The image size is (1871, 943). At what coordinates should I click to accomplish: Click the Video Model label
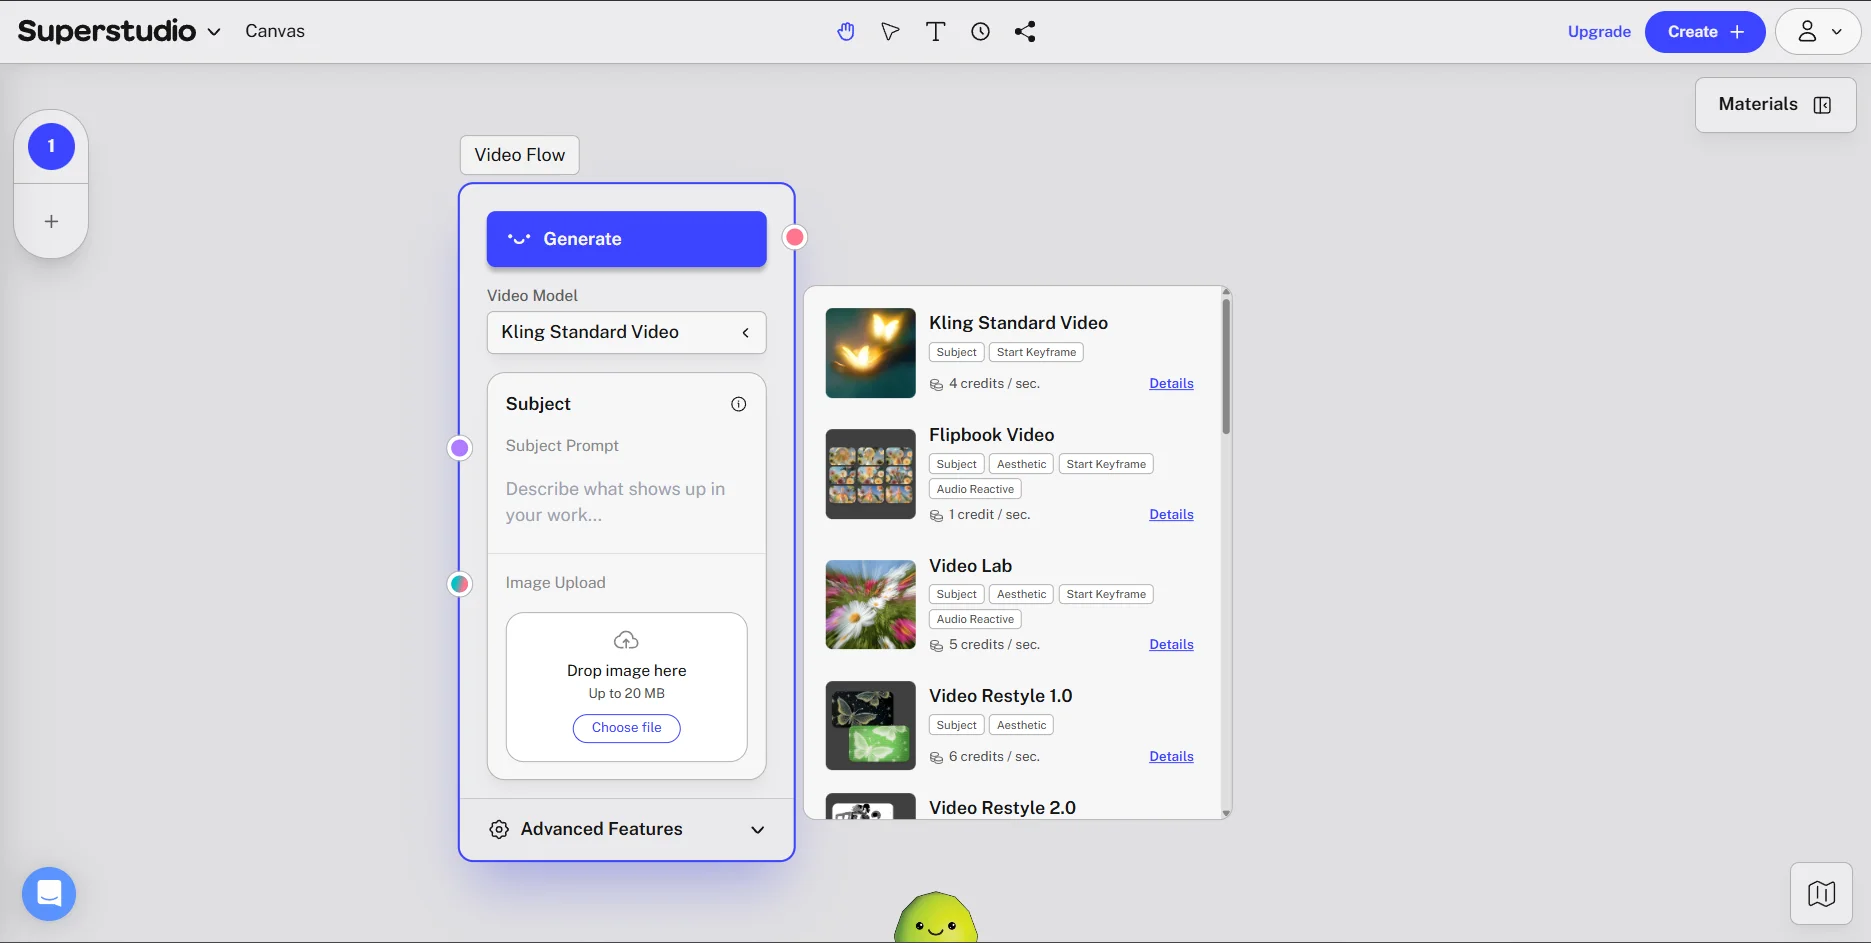tap(532, 296)
